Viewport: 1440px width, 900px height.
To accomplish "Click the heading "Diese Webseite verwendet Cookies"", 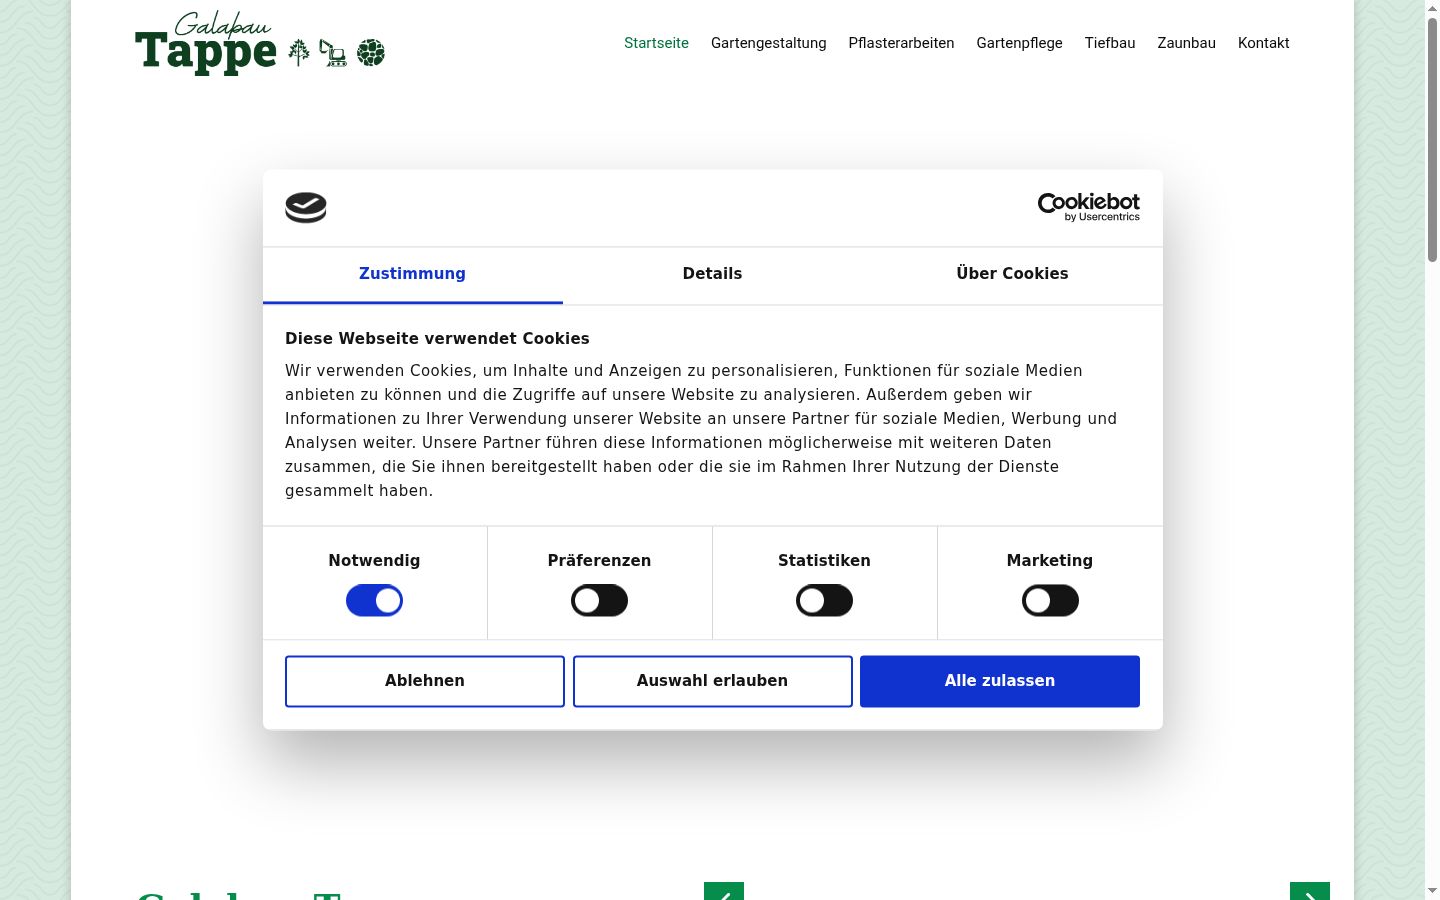I will point(437,339).
